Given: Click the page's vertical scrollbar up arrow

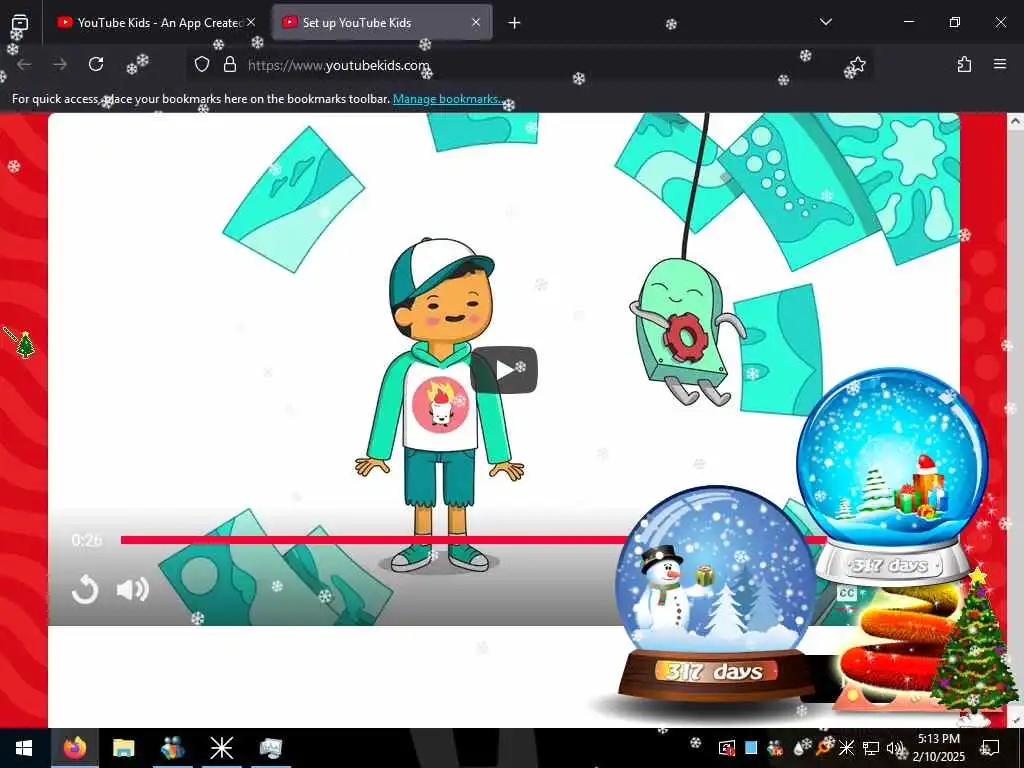Looking at the screenshot, I should point(1015,121).
